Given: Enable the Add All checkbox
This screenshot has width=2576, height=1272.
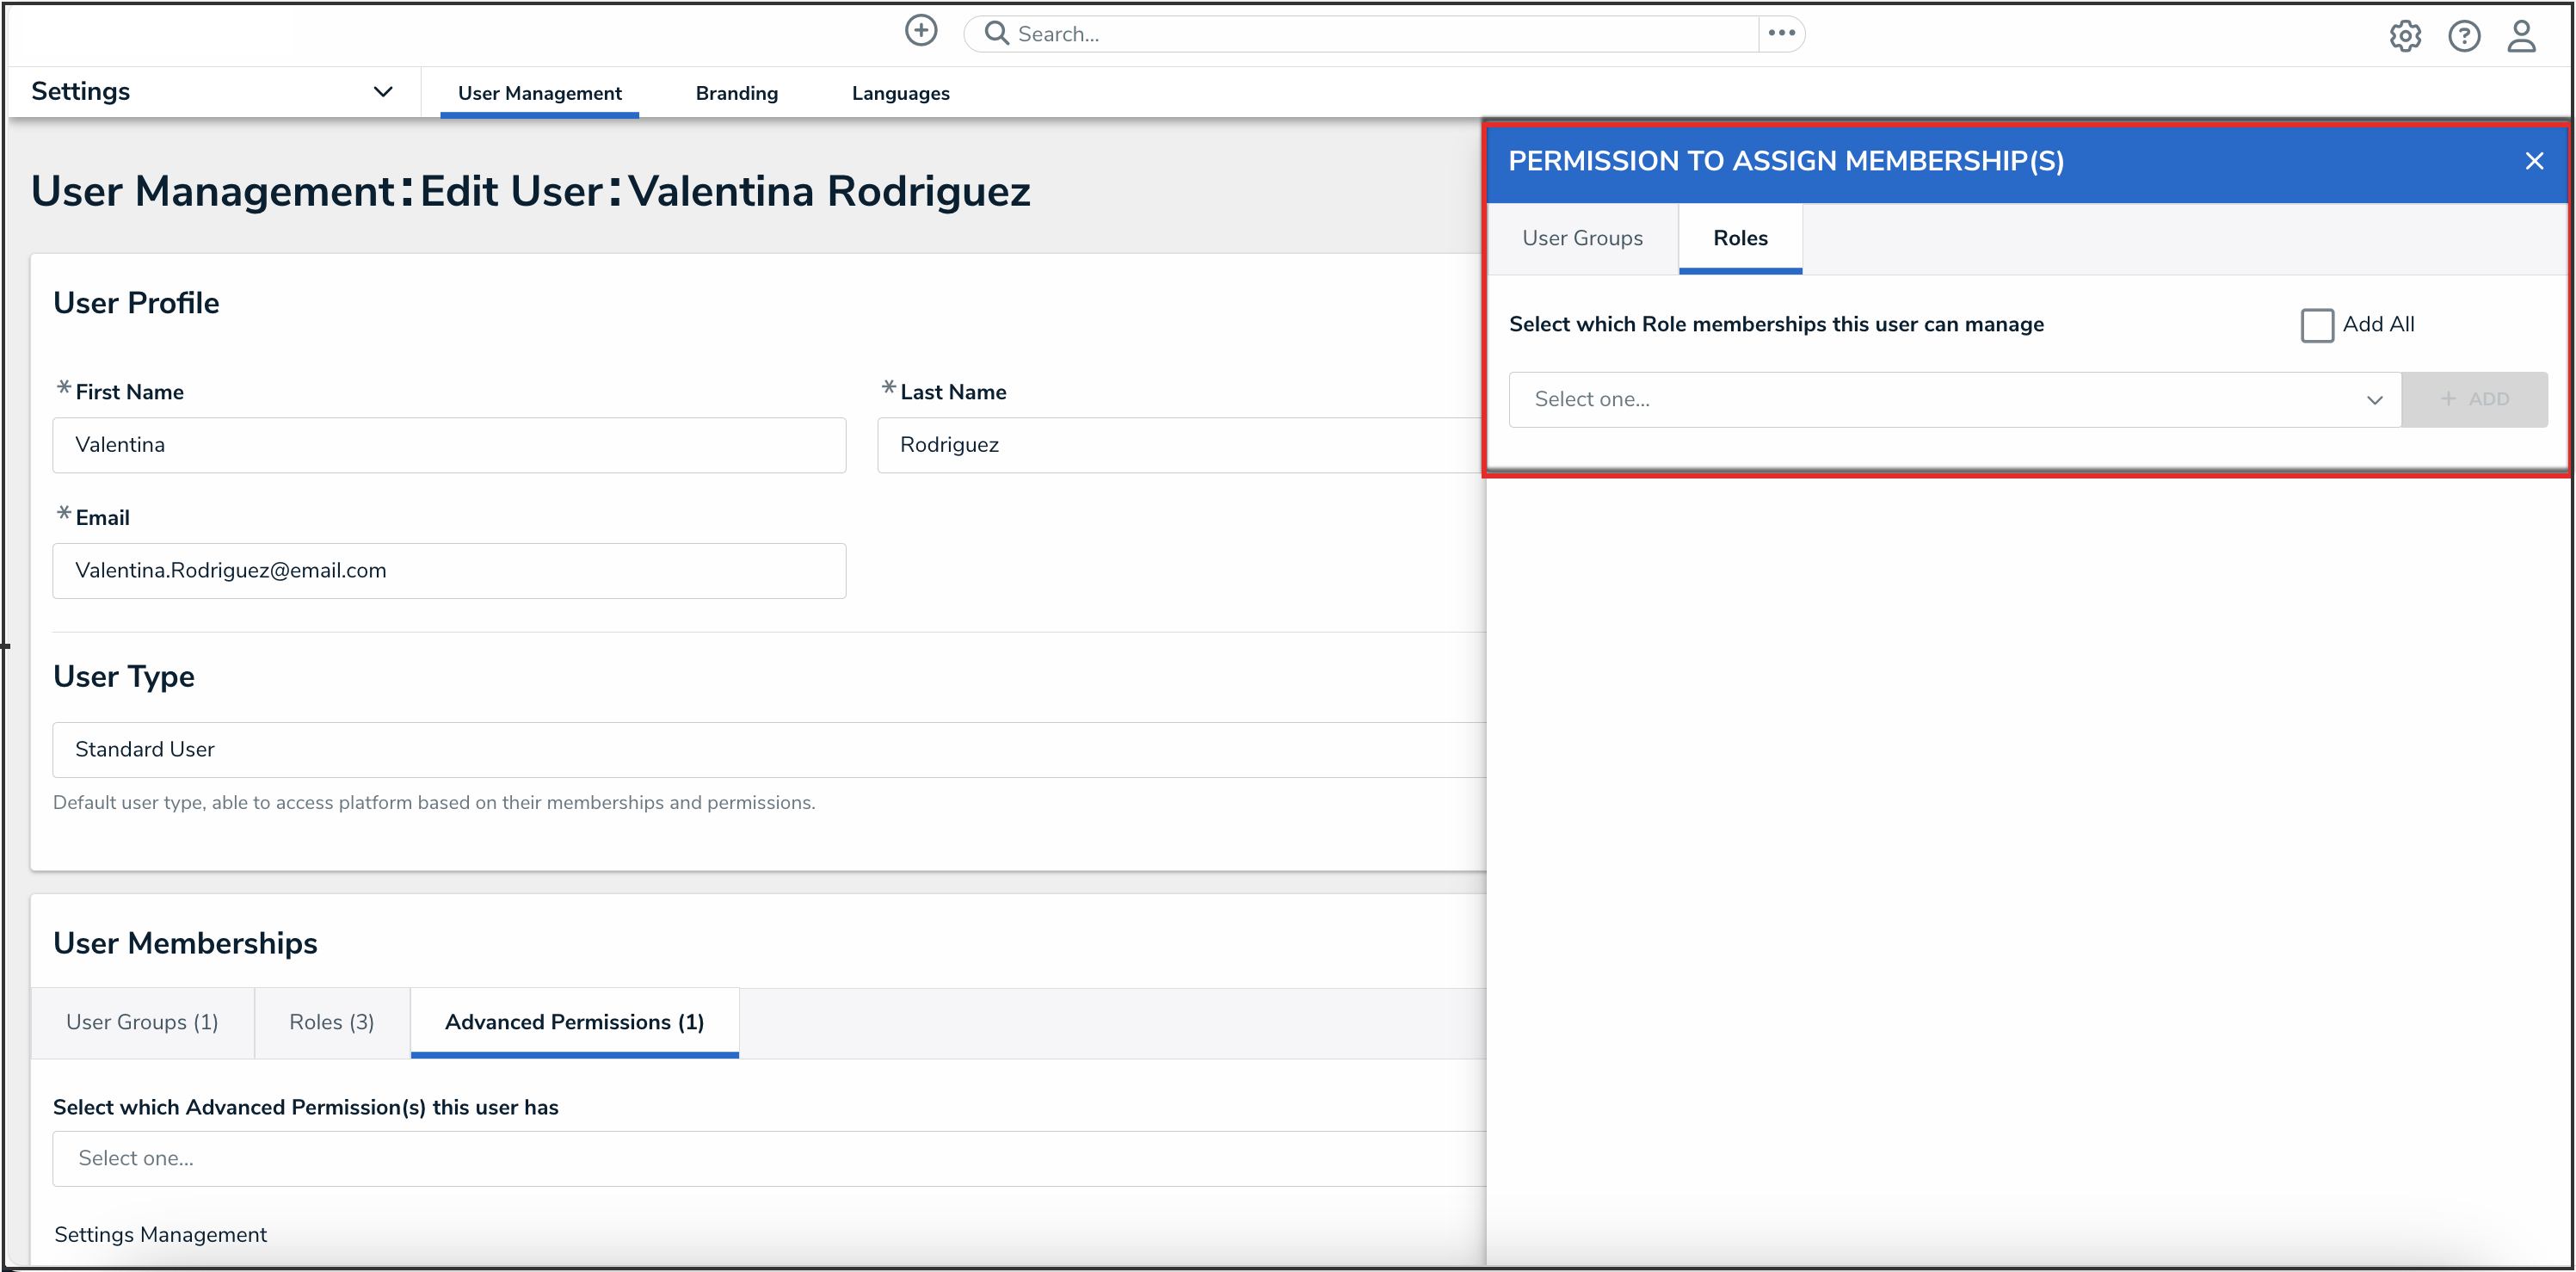Looking at the screenshot, I should tap(2317, 325).
